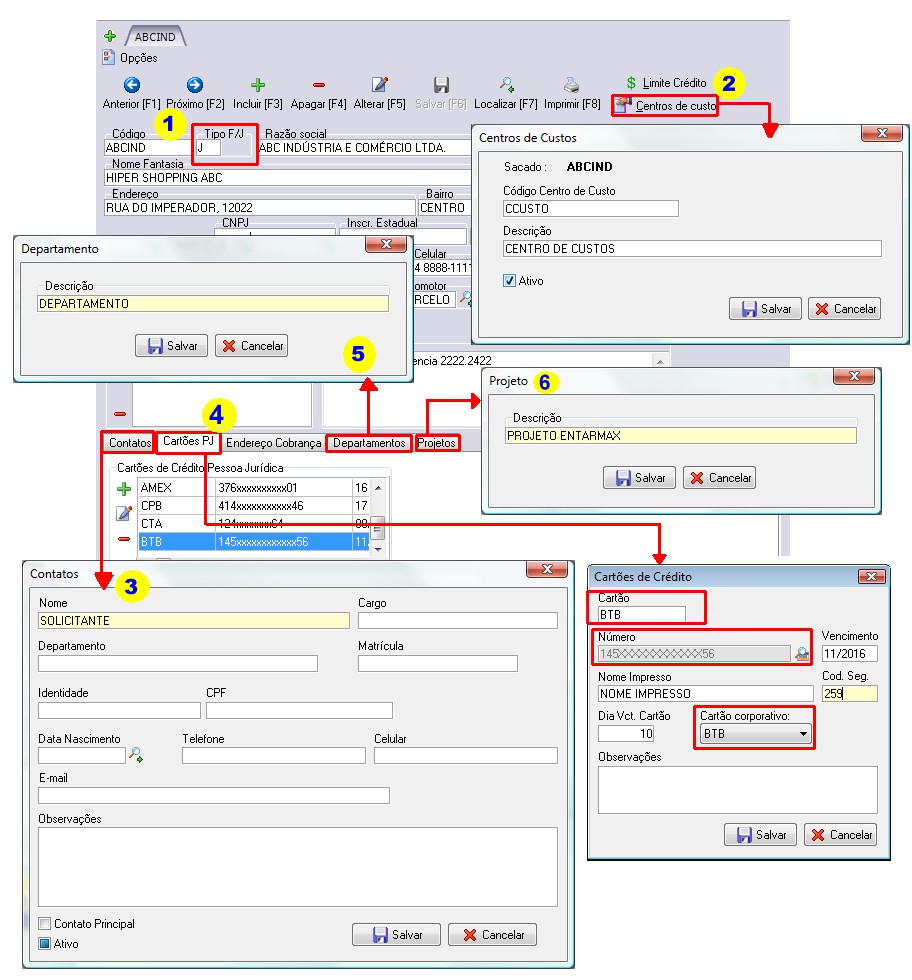The image size is (912, 980).
Task: Toggle Ativo checkbox in Centros de Custos
Action: point(509,281)
